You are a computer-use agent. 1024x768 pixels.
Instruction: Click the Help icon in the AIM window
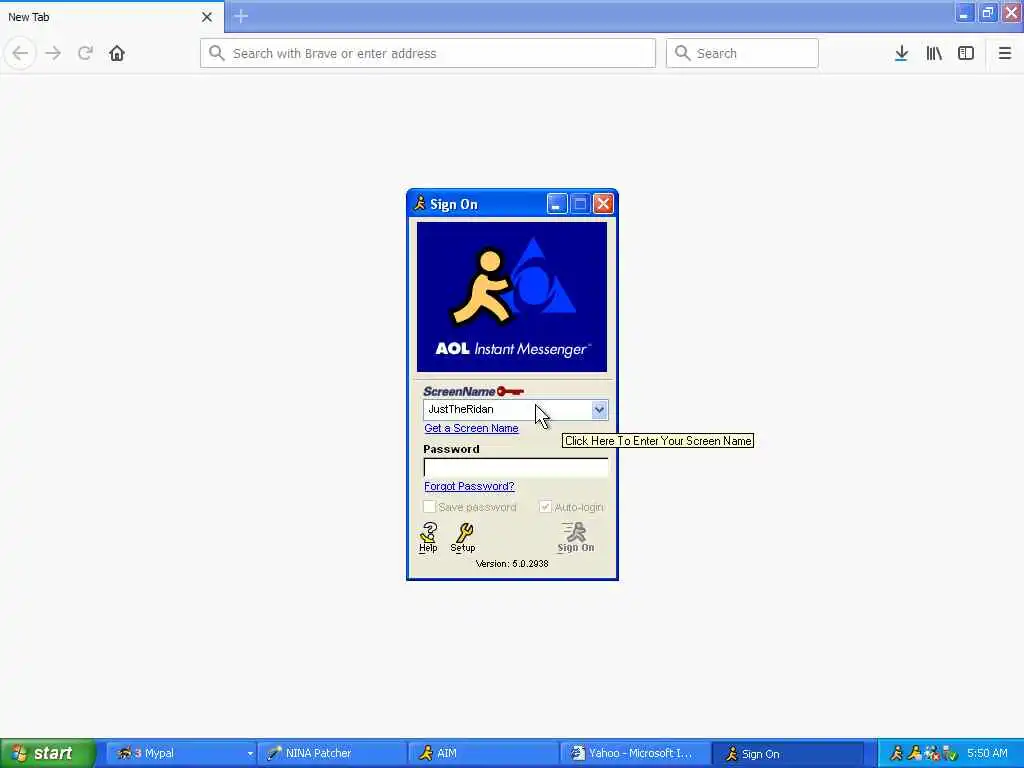tap(428, 537)
